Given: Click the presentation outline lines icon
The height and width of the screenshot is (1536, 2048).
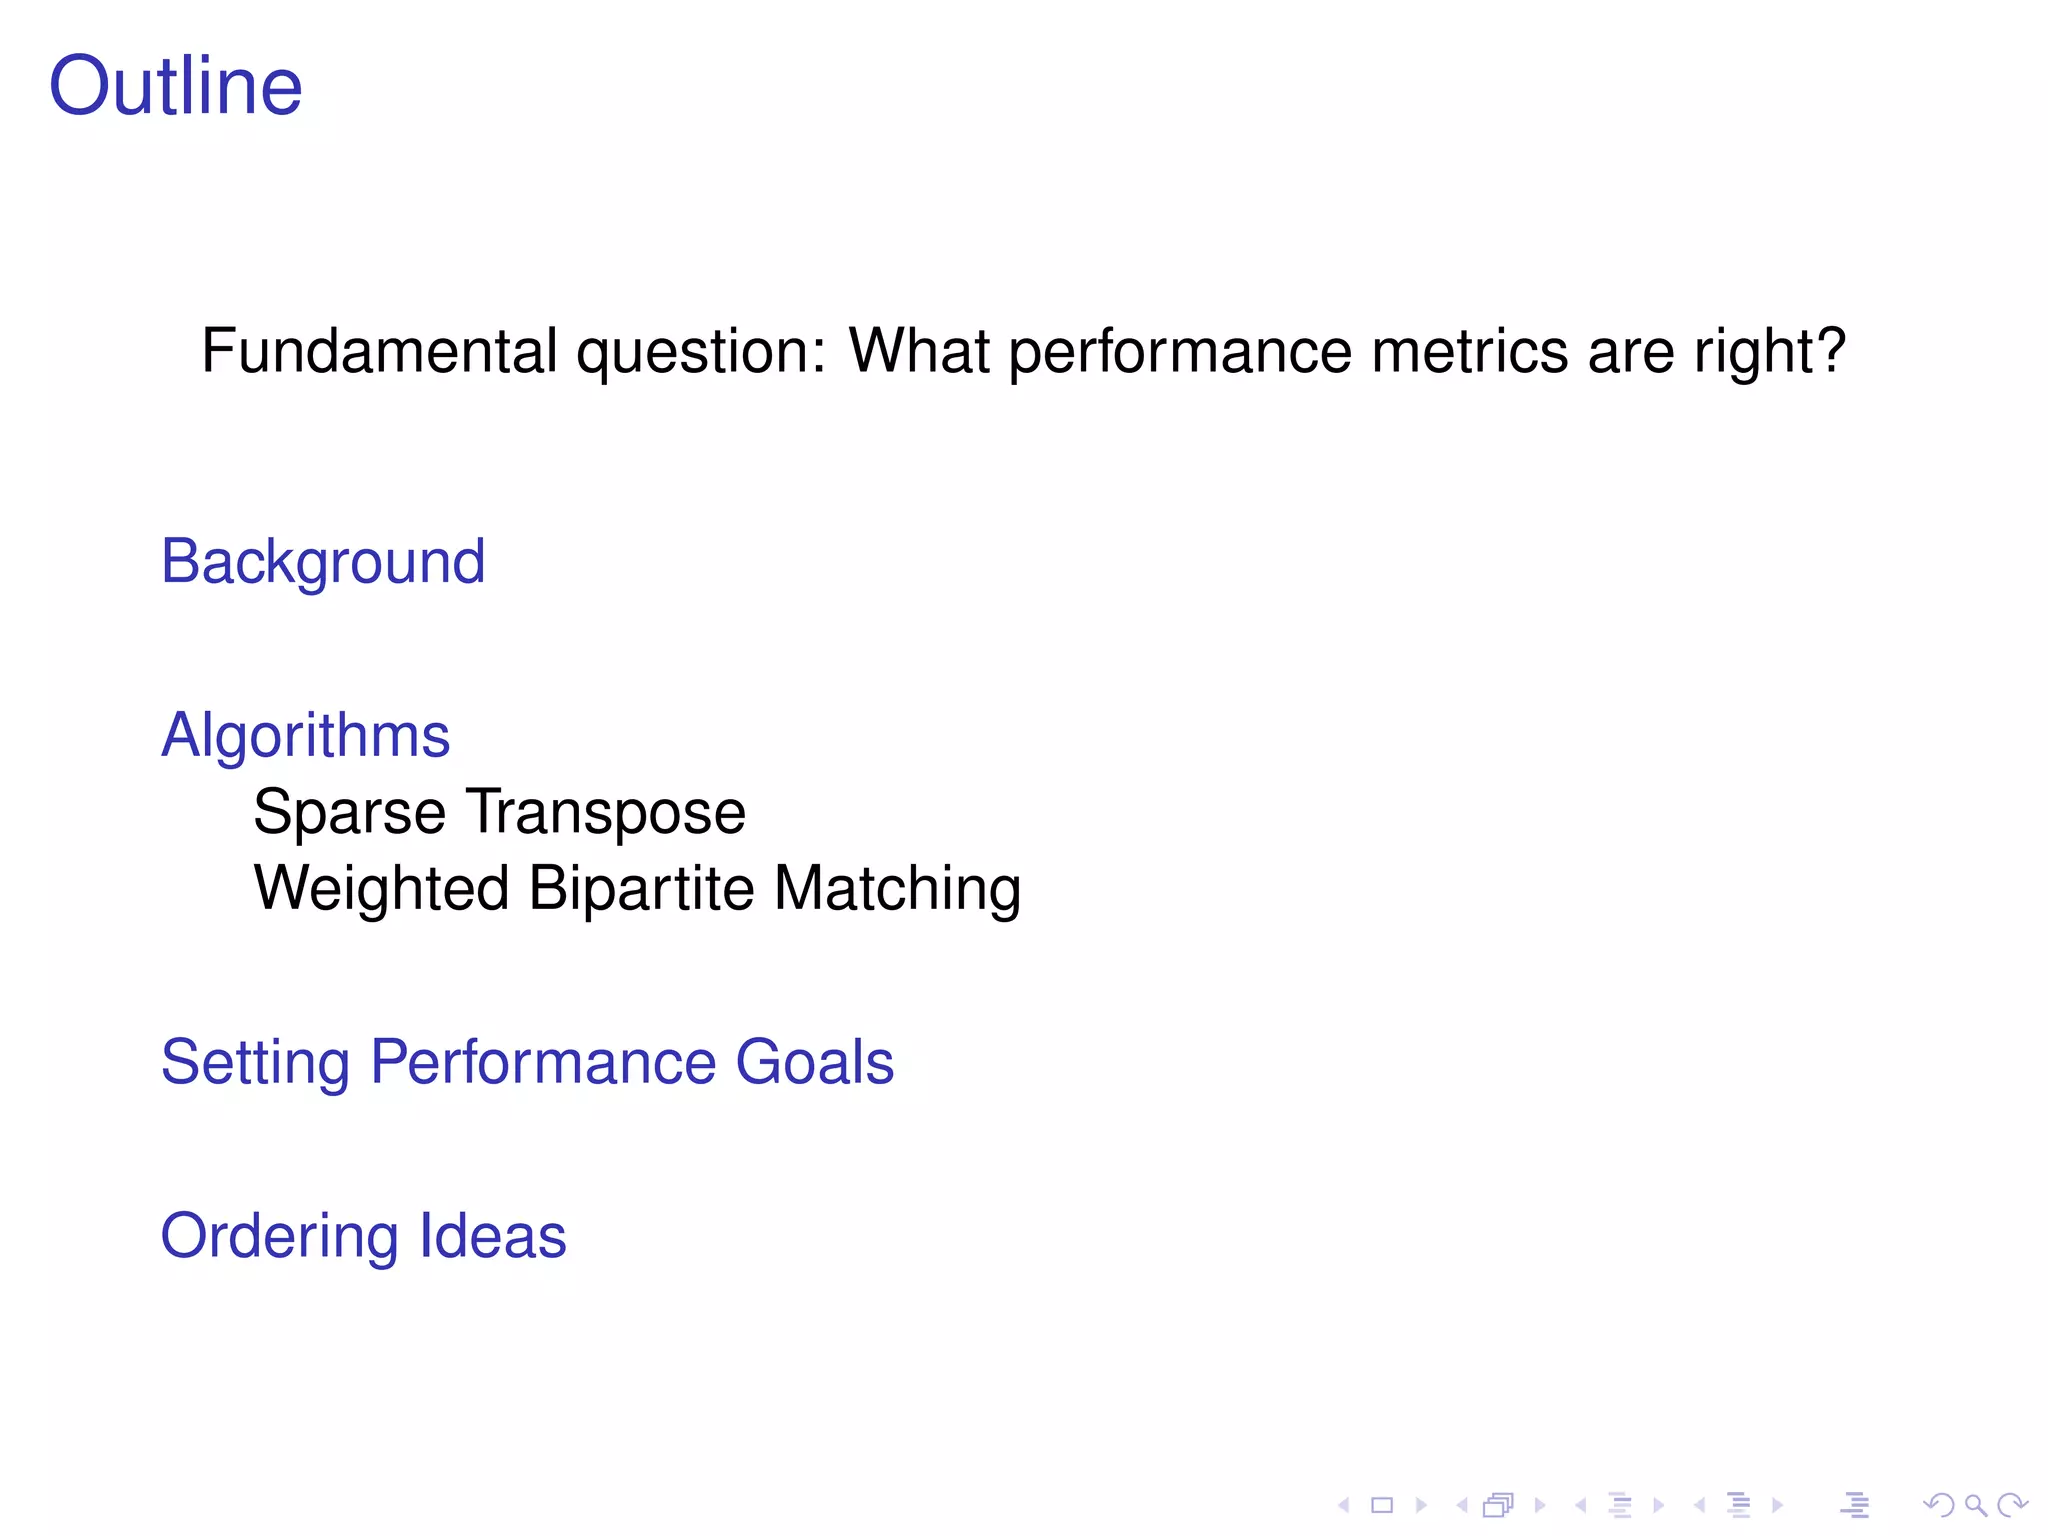Looking at the screenshot, I should click(x=1855, y=1505).
